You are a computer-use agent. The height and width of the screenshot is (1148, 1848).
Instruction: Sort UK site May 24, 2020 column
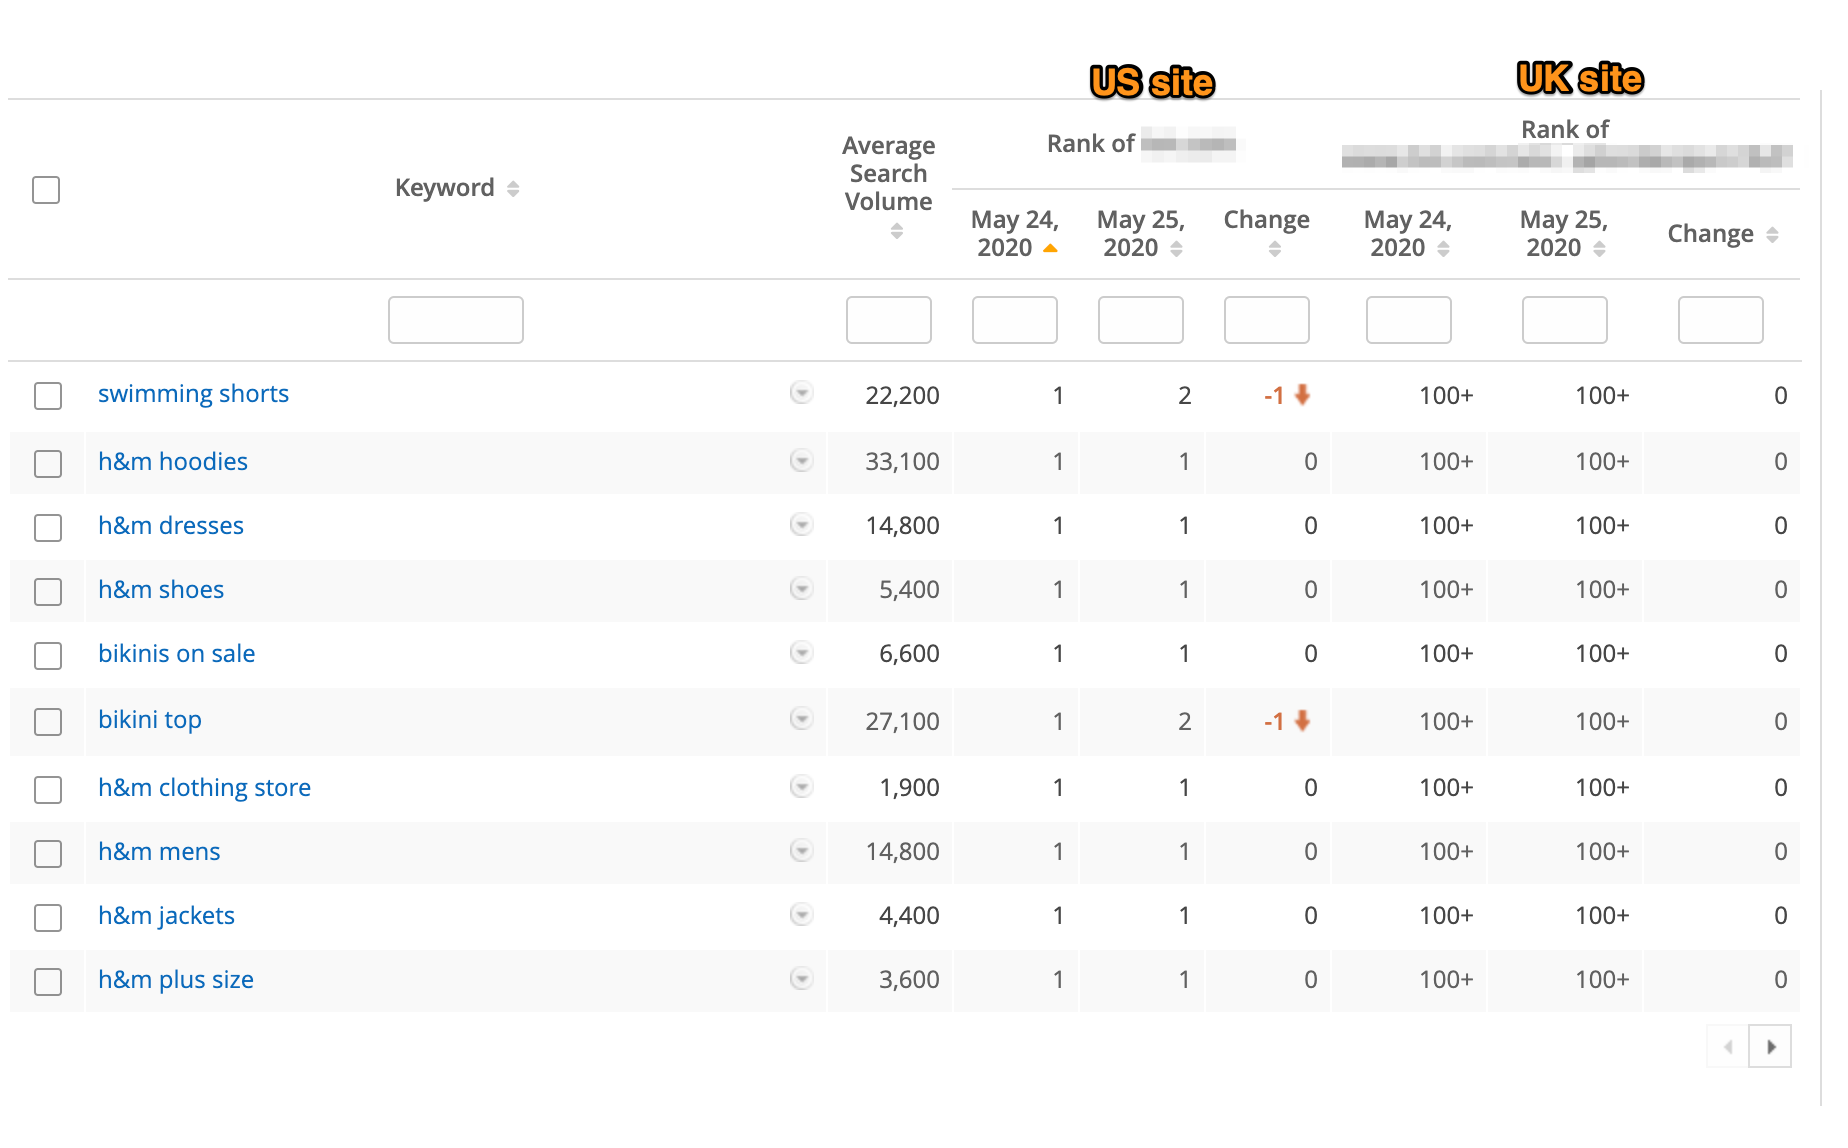(x=1443, y=248)
